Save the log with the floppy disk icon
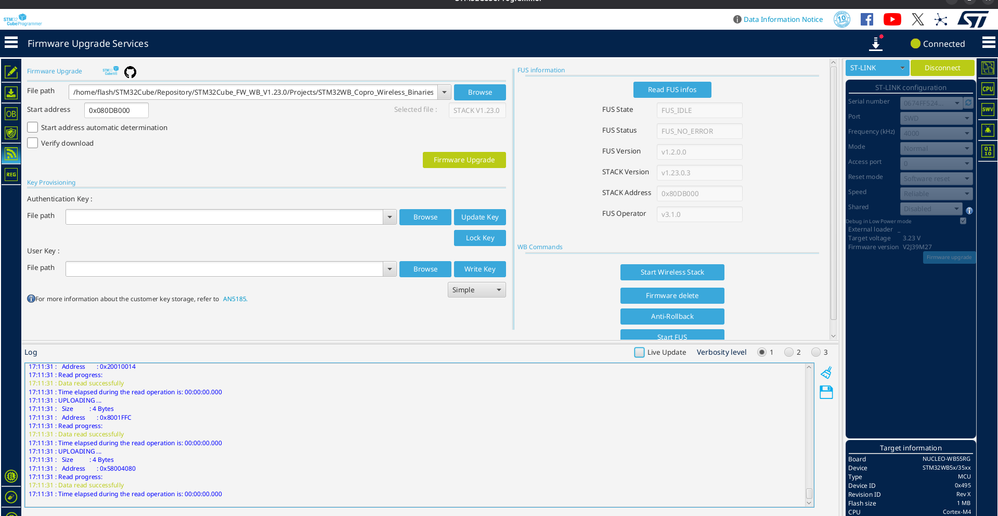 [826, 392]
